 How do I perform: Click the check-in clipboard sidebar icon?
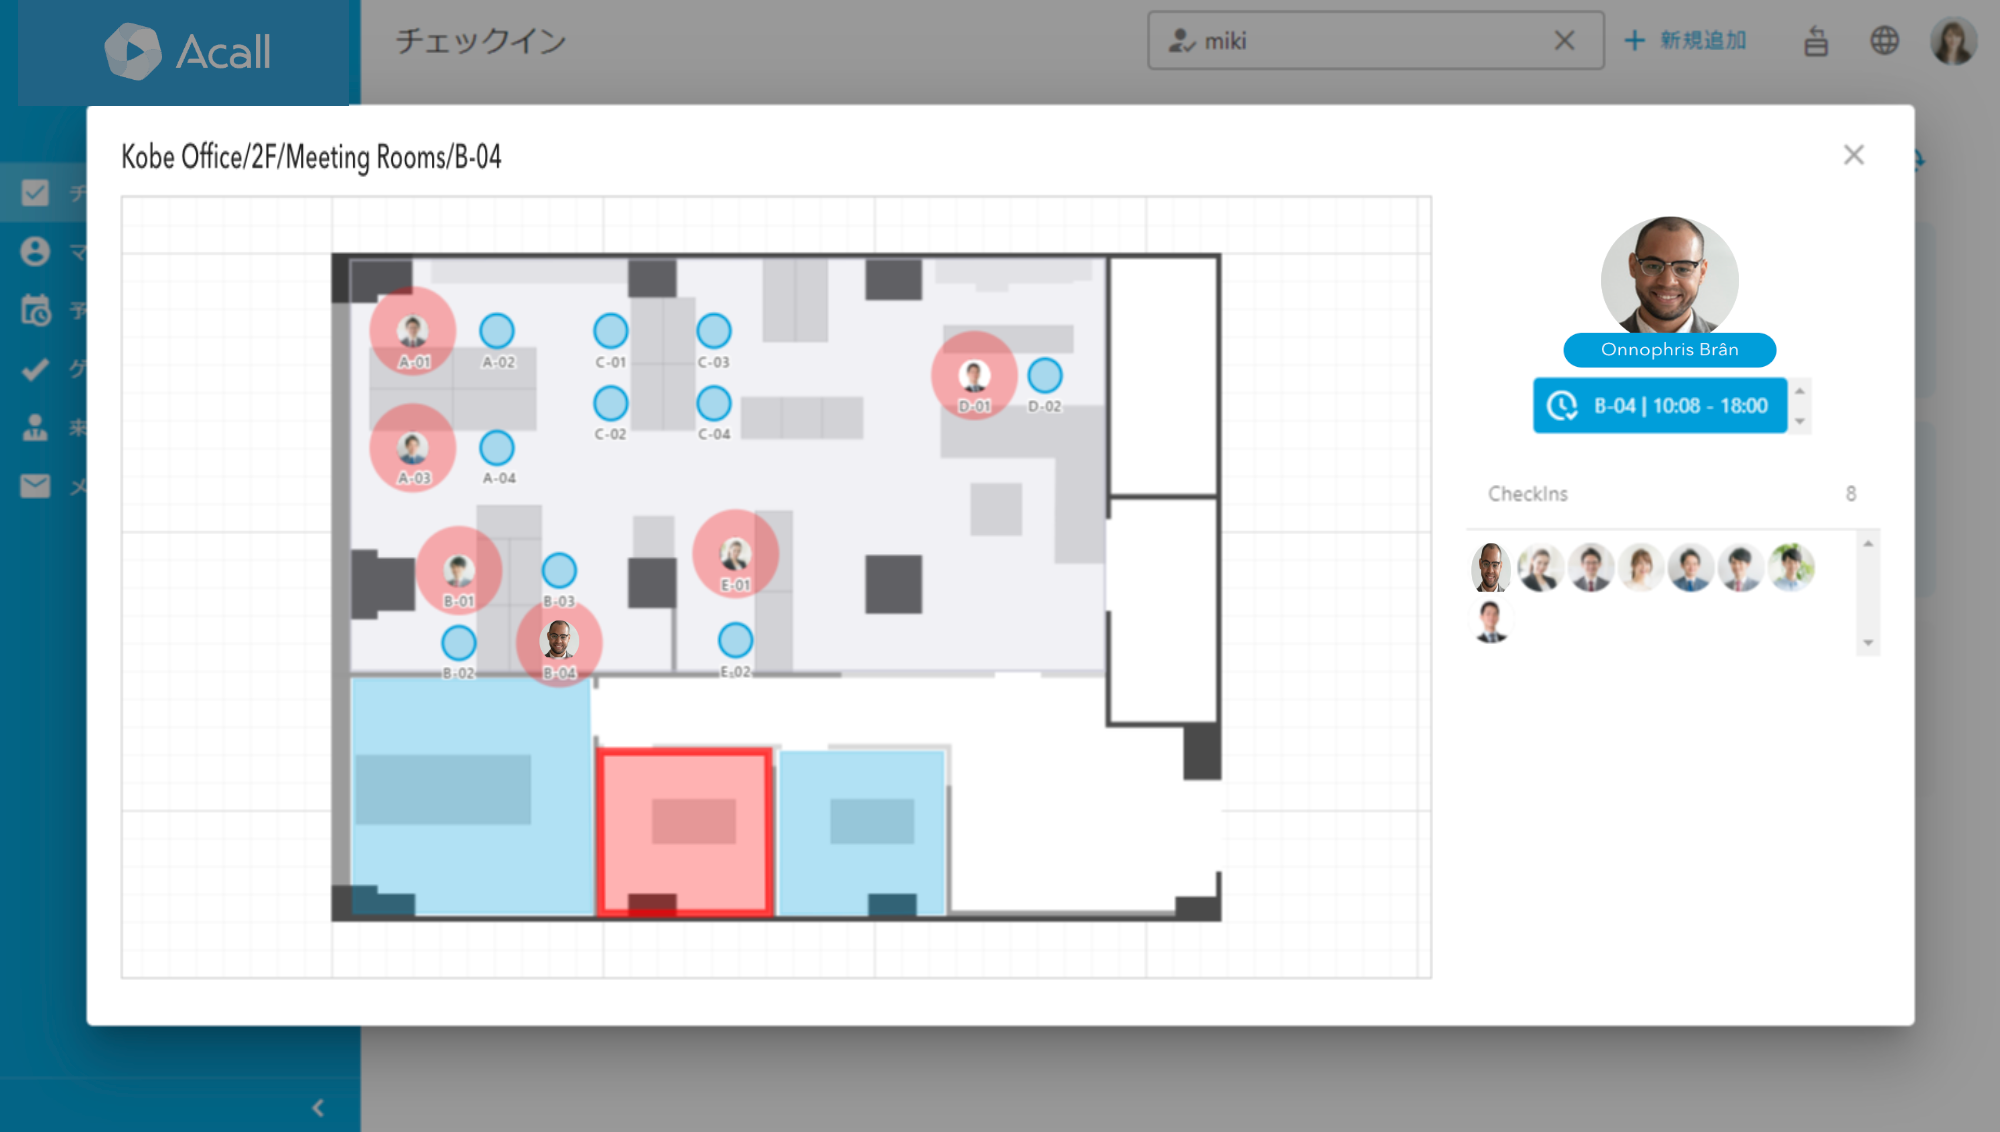tap(35, 192)
